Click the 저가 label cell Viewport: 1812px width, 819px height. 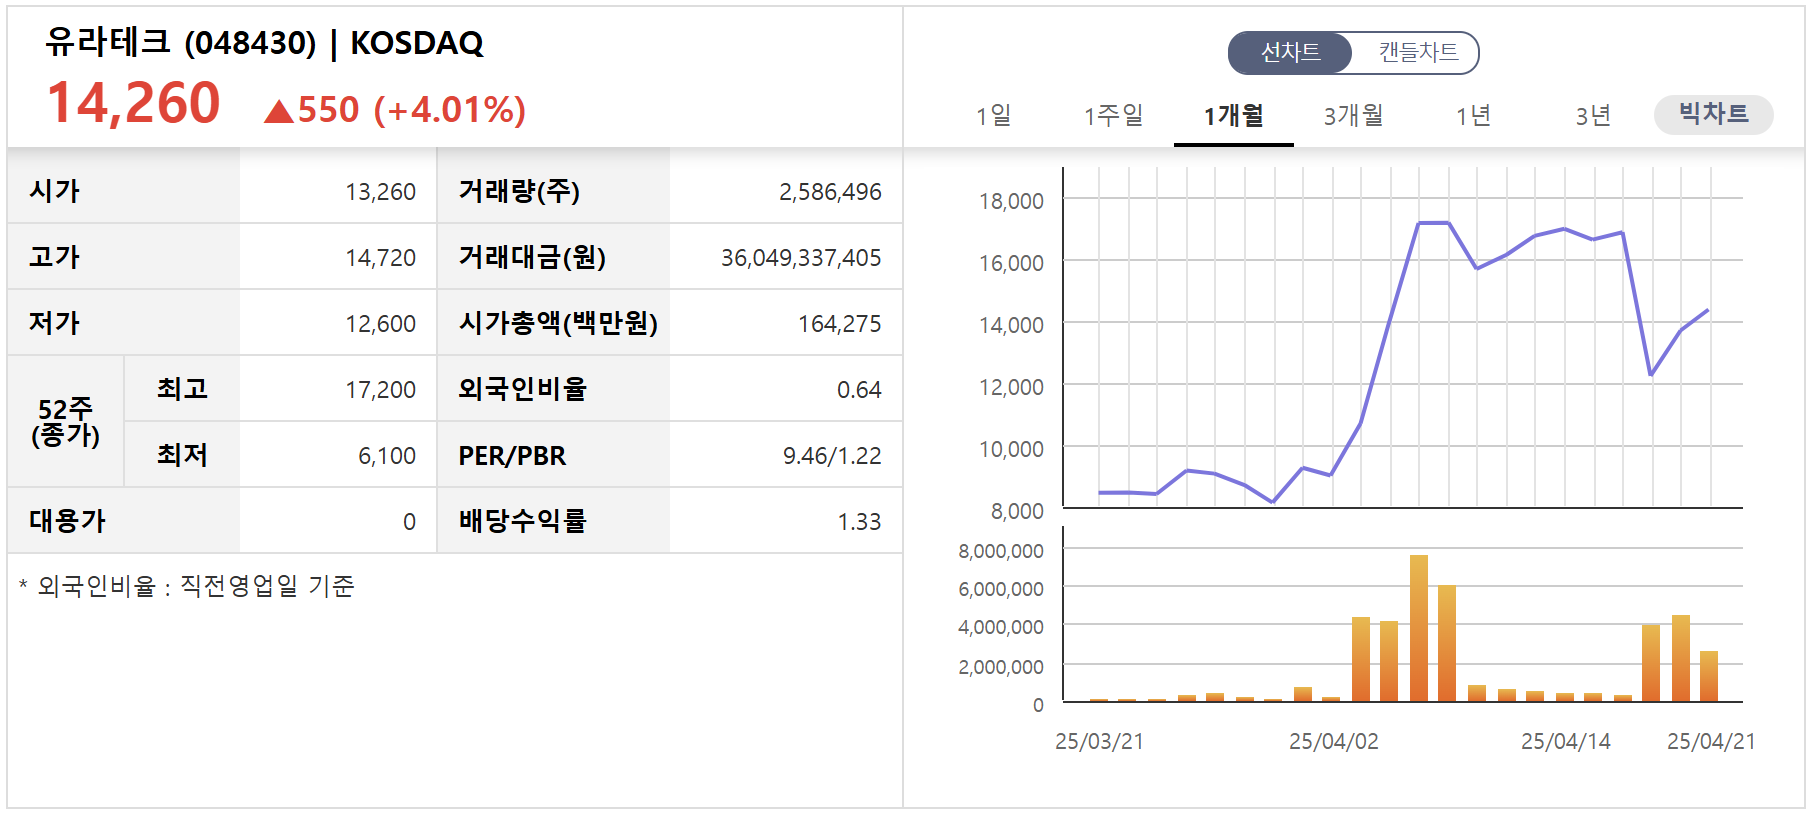(124, 323)
